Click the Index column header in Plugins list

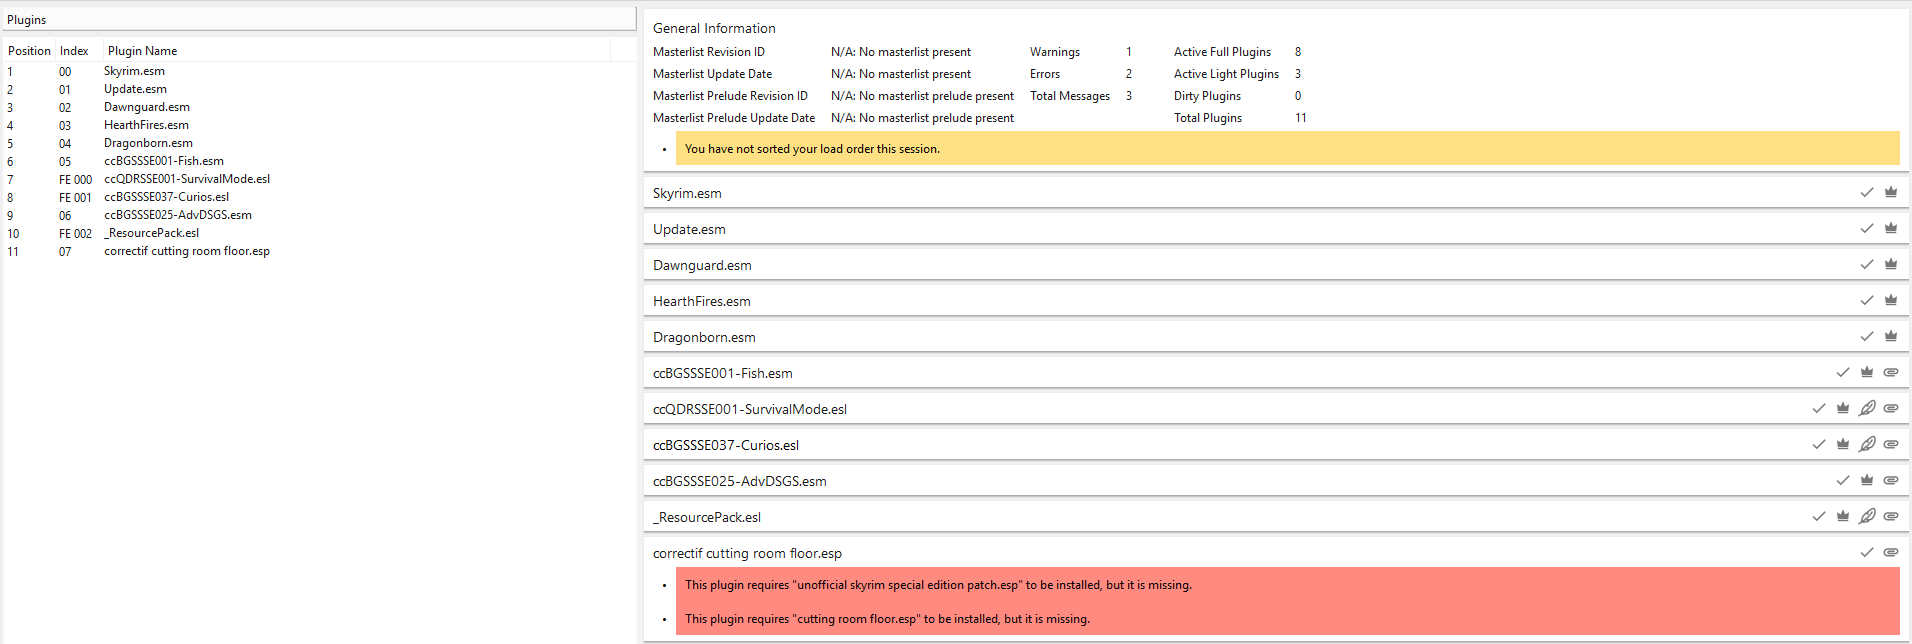[x=74, y=51]
